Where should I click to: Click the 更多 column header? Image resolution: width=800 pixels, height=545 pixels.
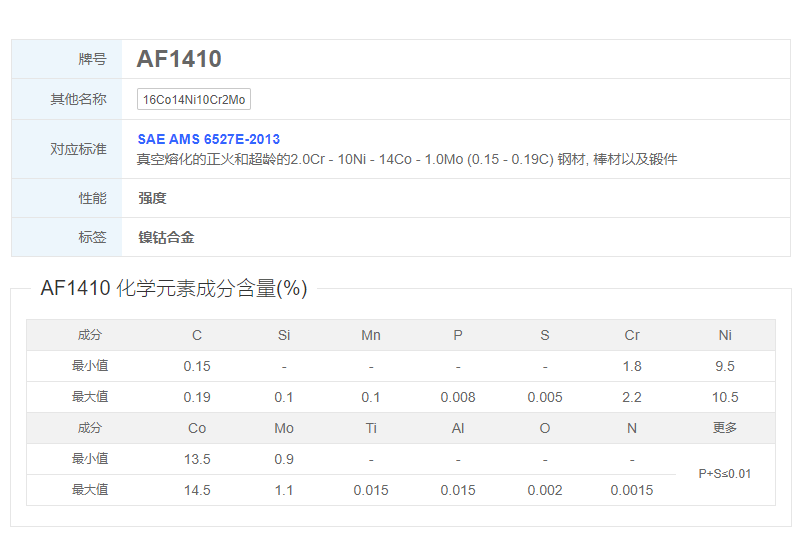725,428
